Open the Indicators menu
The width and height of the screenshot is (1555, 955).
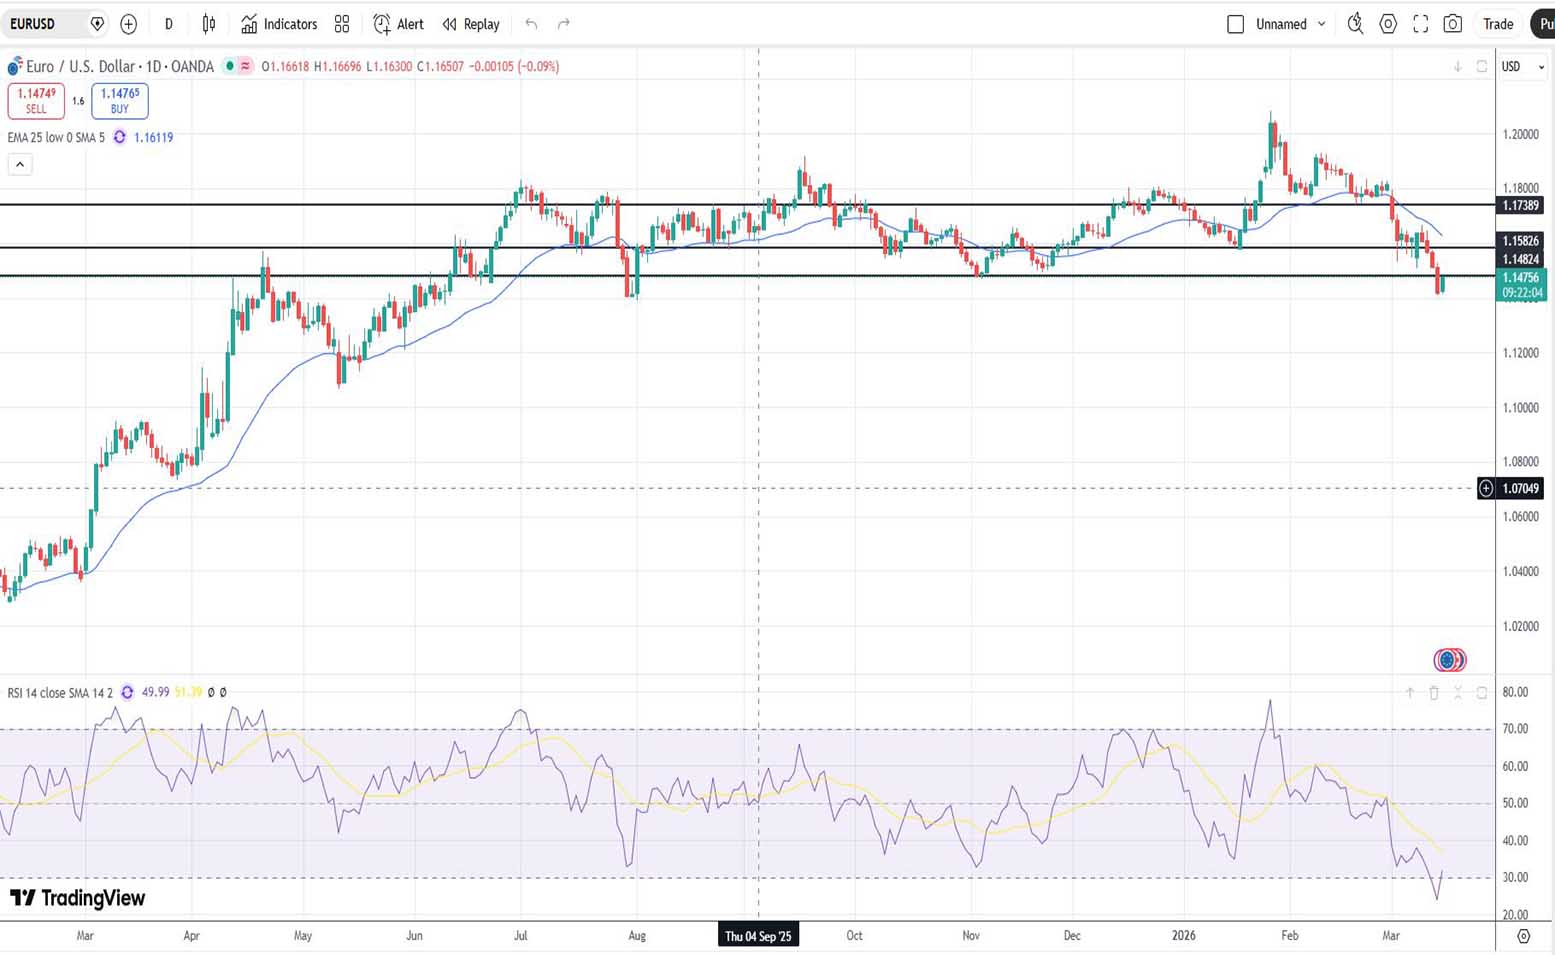click(x=279, y=24)
